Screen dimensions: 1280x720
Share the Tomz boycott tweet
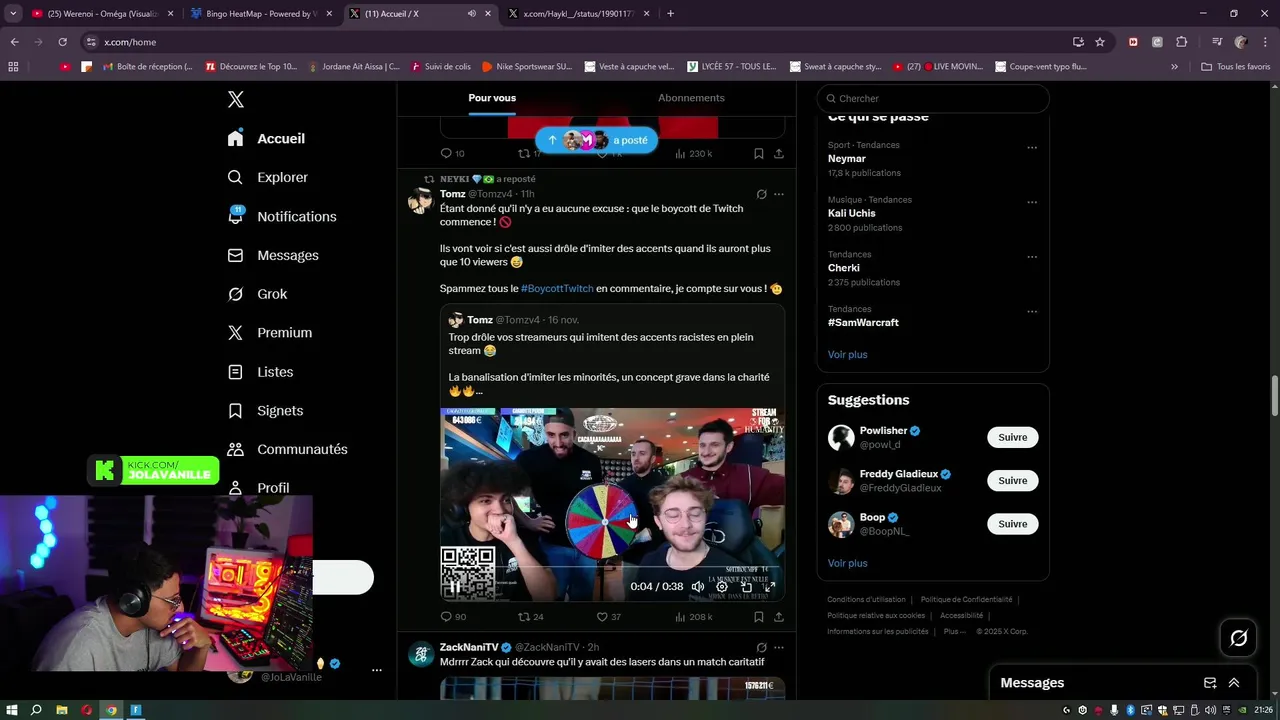[x=779, y=617]
